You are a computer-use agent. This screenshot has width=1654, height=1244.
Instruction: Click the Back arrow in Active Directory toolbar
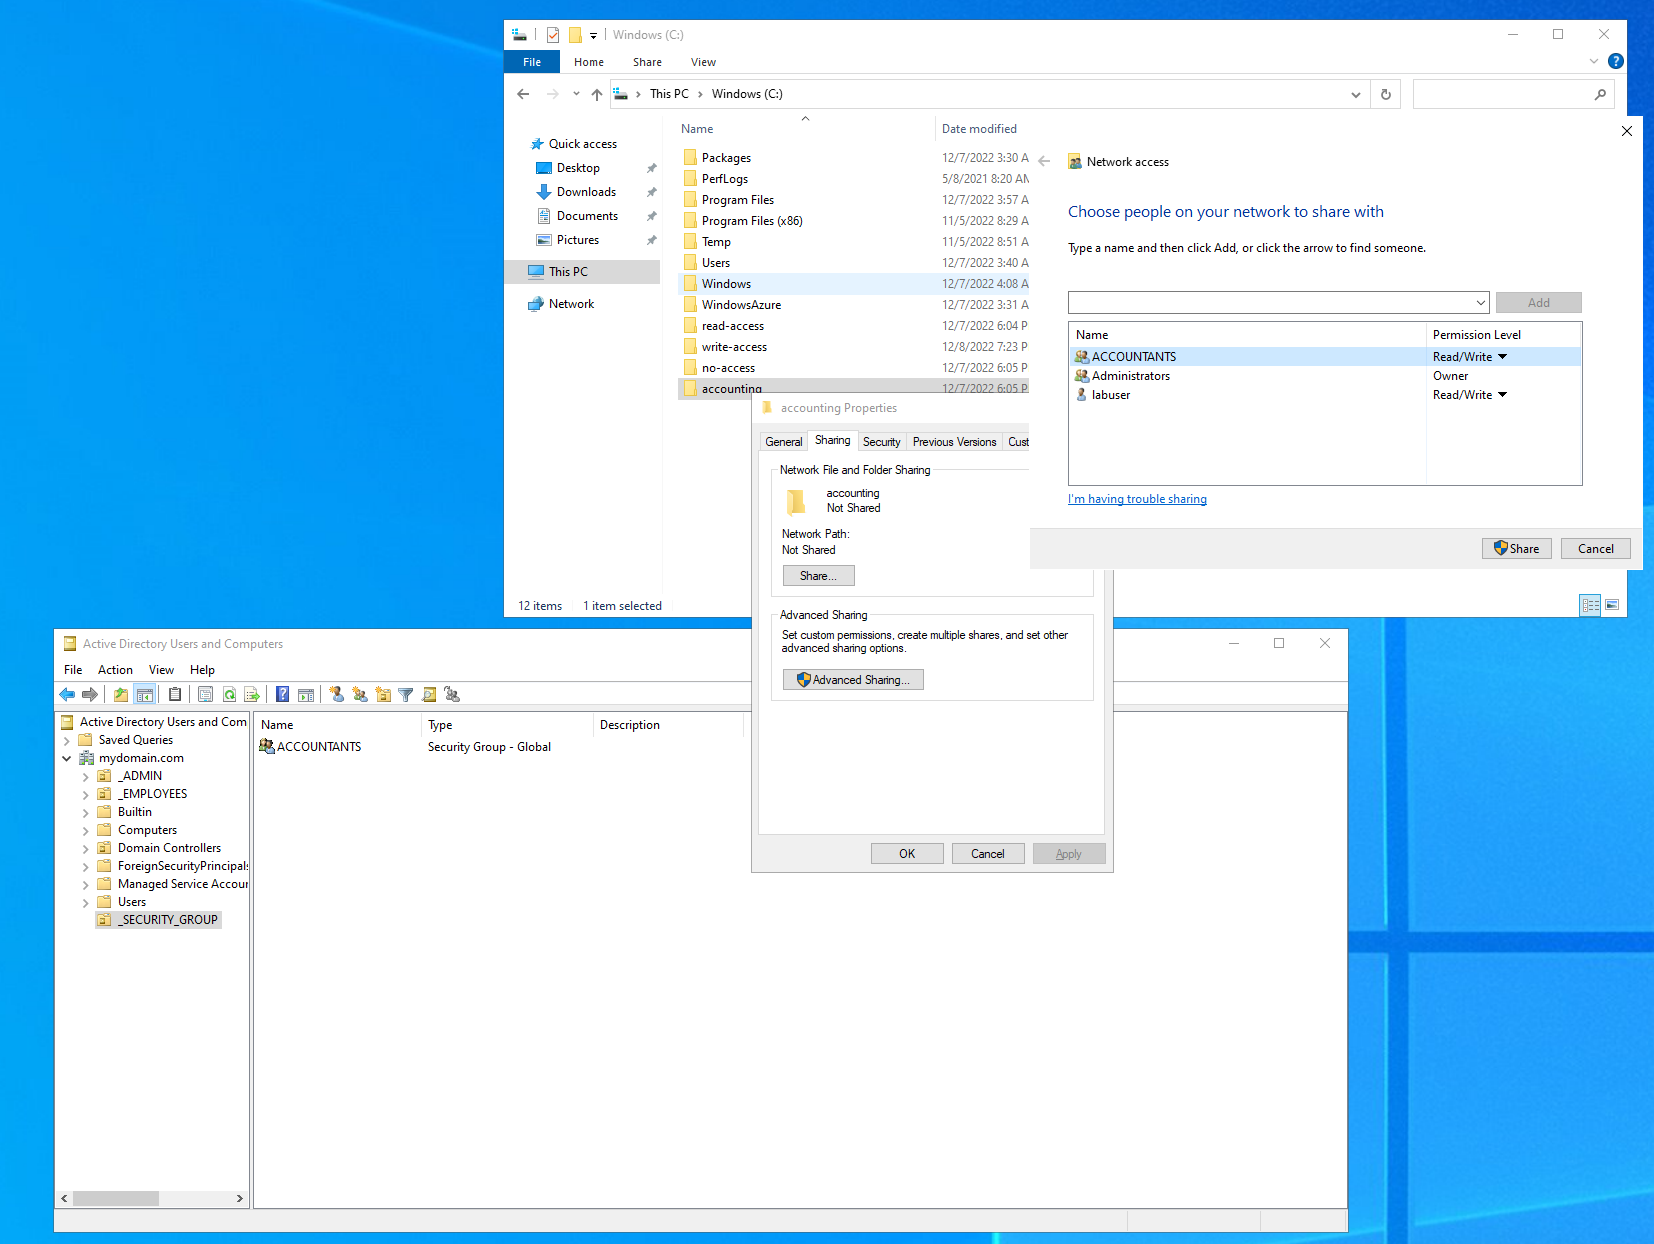point(67,694)
